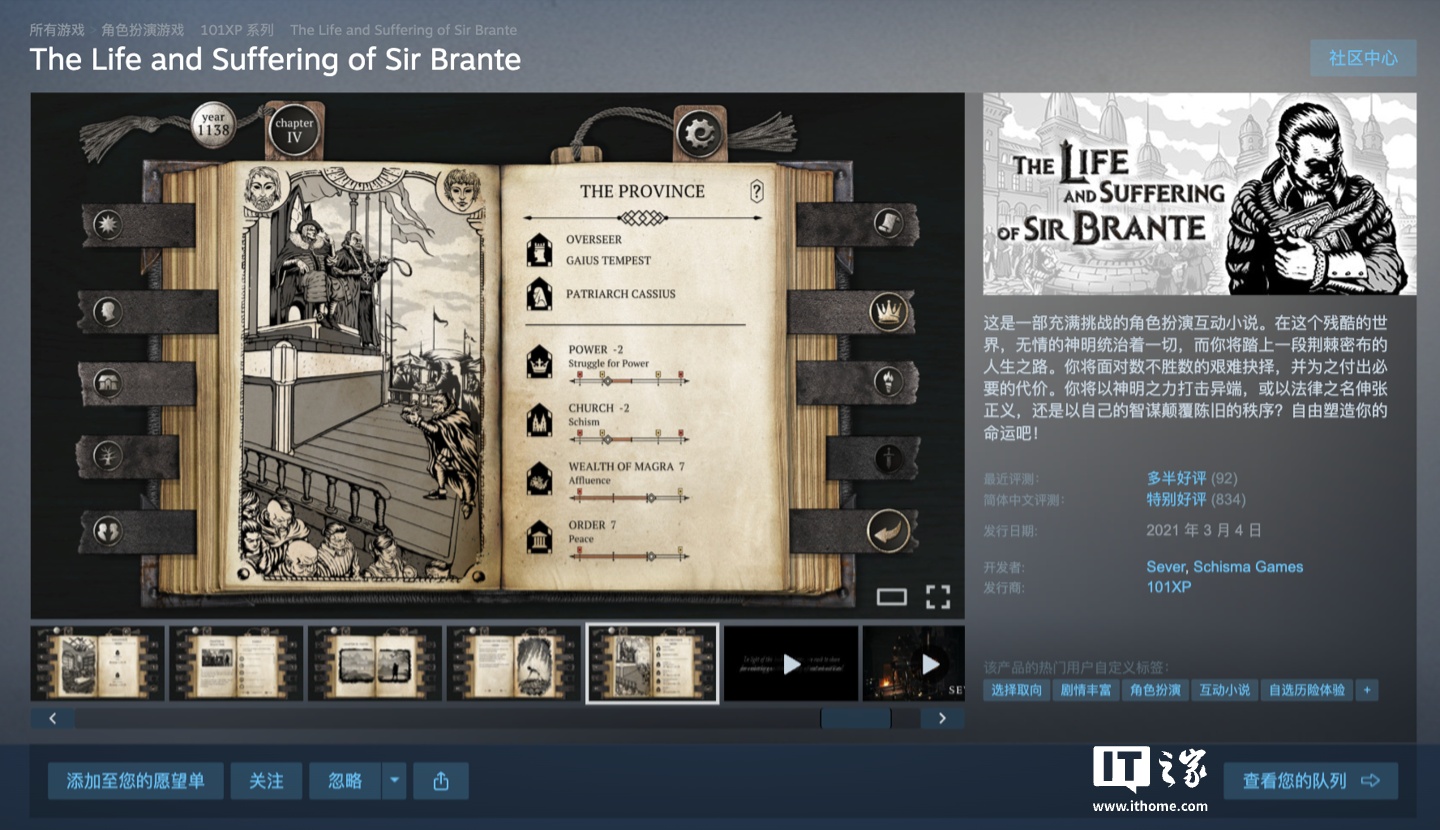Screen dimensions: 1440x830
Task: Click the dagger bookmark icon on the book's right edge
Action: [x=888, y=458]
